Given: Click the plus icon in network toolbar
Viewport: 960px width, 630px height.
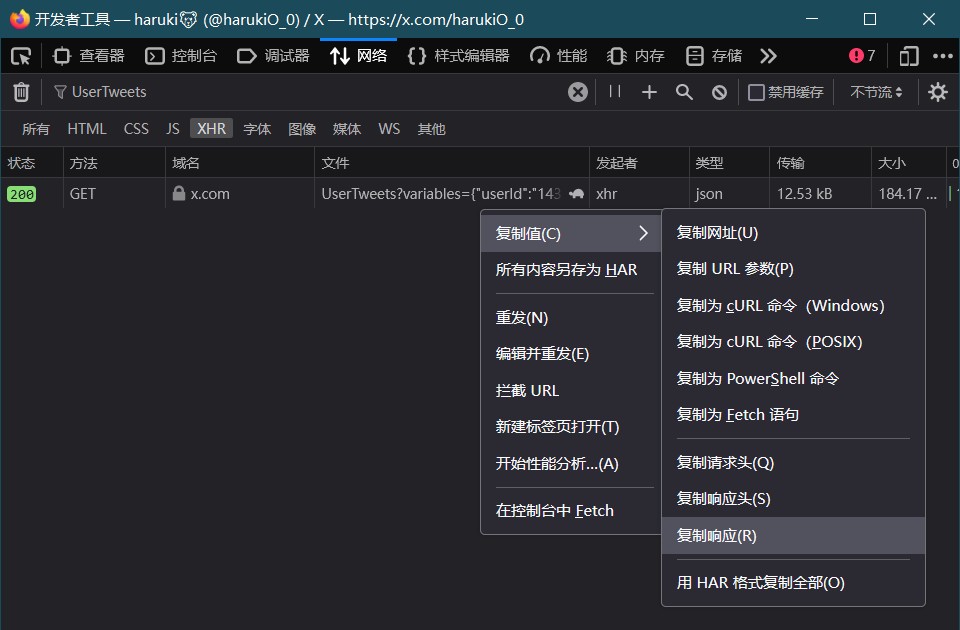Looking at the screenshot, I should pyautogui.click(x=649, y=92).
